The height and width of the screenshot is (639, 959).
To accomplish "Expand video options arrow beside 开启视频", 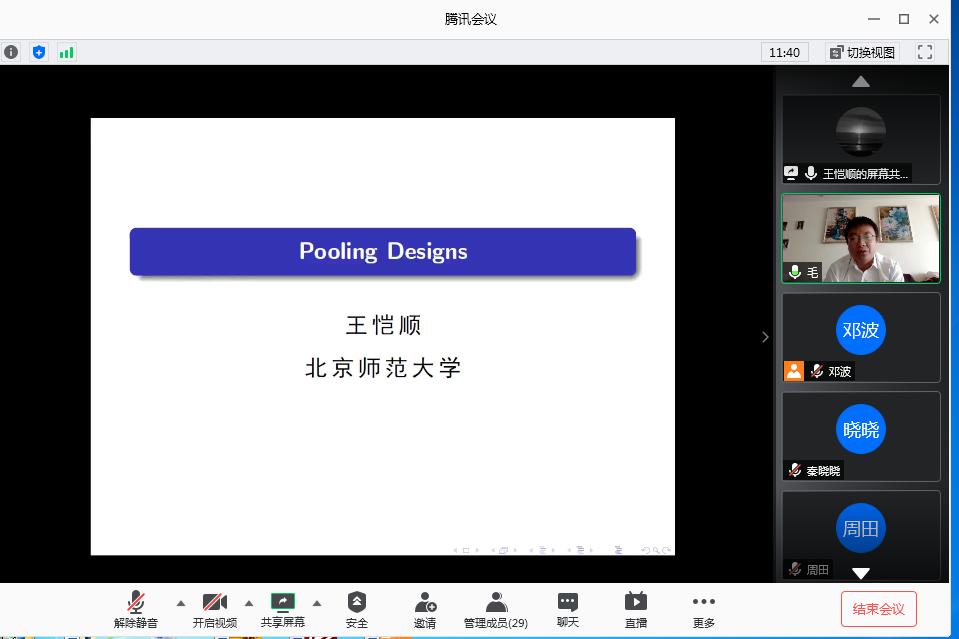I will 249,603.
